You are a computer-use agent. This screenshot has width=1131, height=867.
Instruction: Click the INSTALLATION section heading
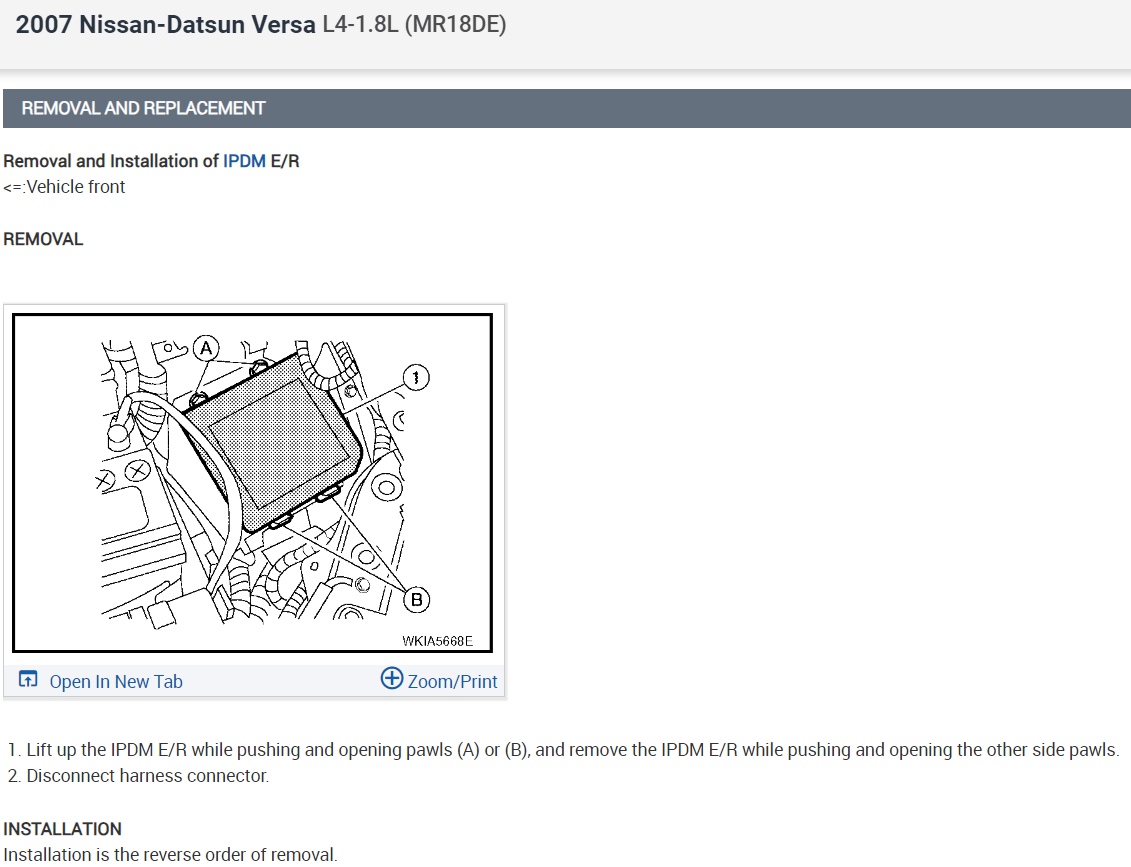[x=62, y=829]
